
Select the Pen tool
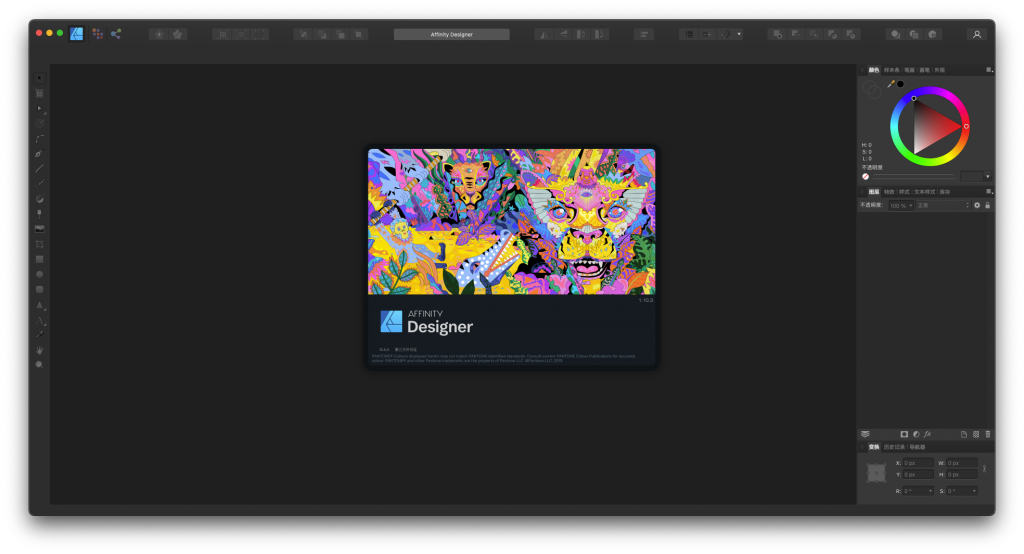tap(39, 154)
